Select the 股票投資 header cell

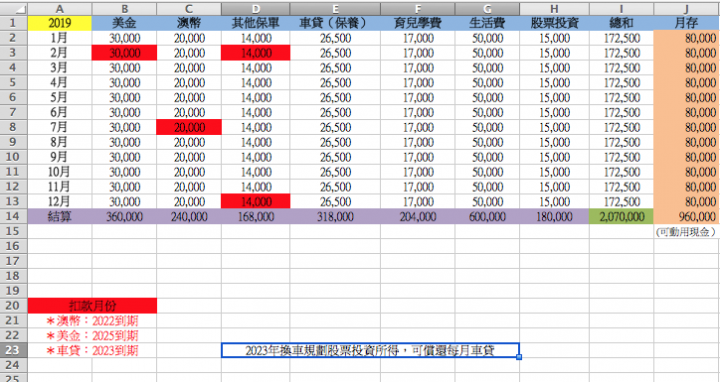coord(554,23)
